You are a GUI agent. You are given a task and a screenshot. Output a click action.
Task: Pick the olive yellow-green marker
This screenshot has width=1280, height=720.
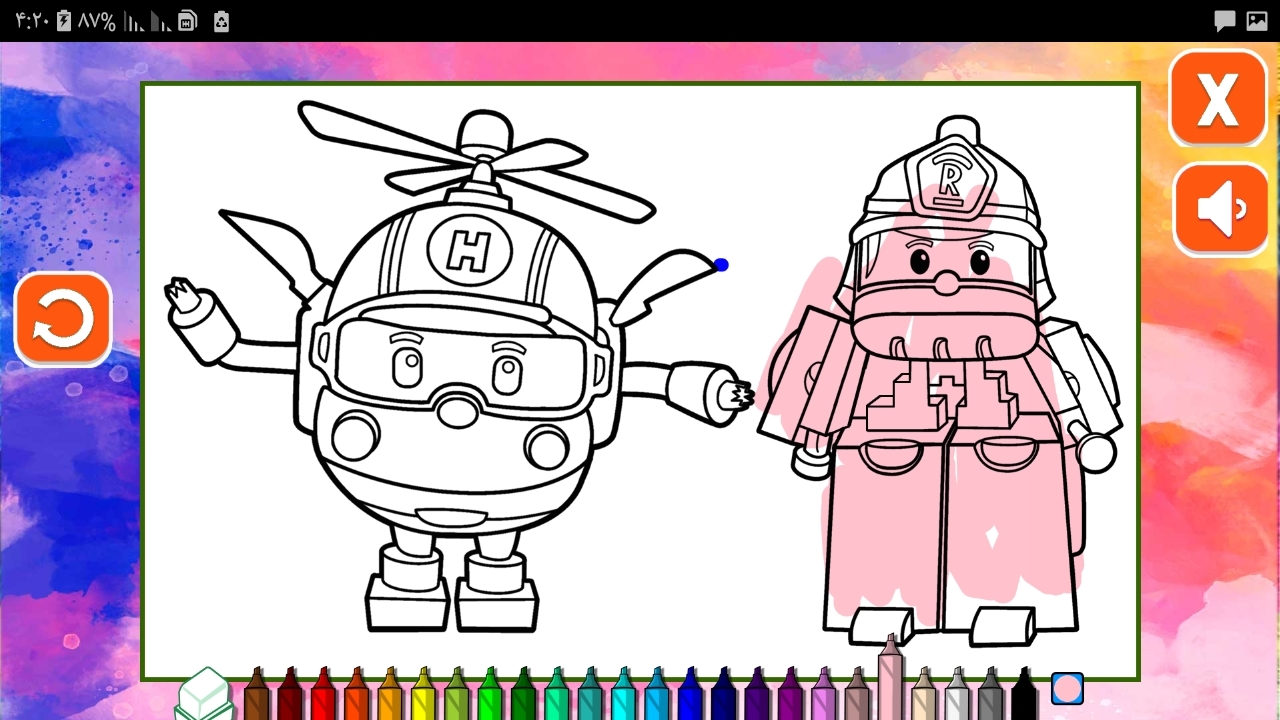click(456, 694)
